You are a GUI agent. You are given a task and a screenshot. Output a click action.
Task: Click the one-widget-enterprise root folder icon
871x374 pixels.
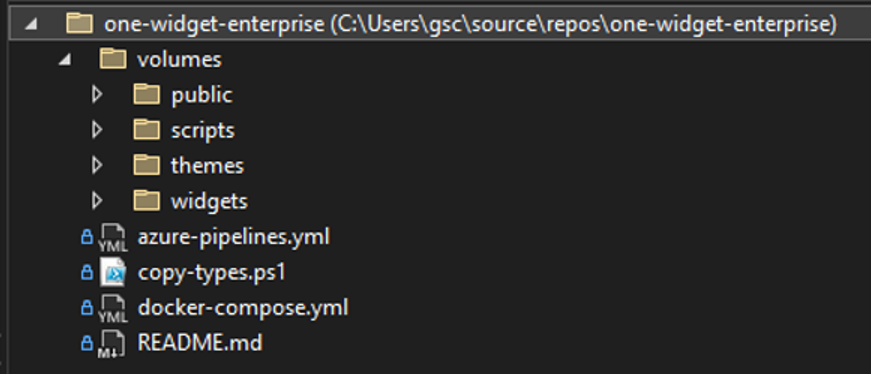[79, 23]
